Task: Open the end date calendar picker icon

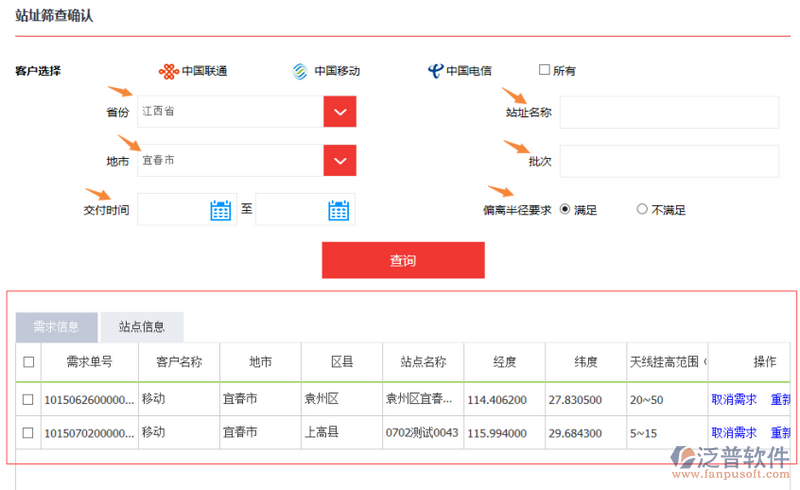Action: point(339,210)
